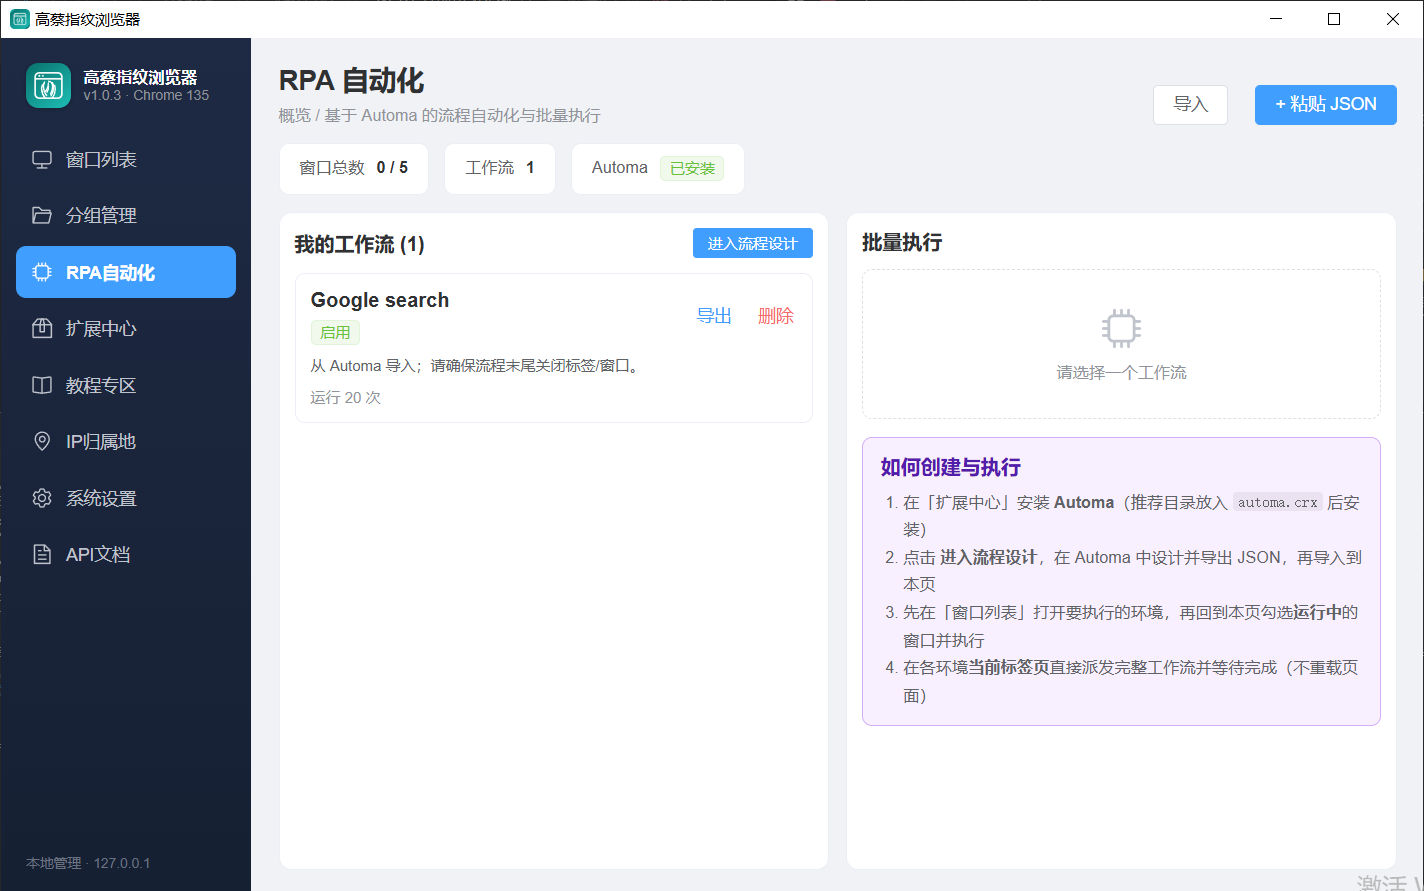1424x891 pixels.
Task: Open 系统设置 in the sidebar
Action: point(126,498)
